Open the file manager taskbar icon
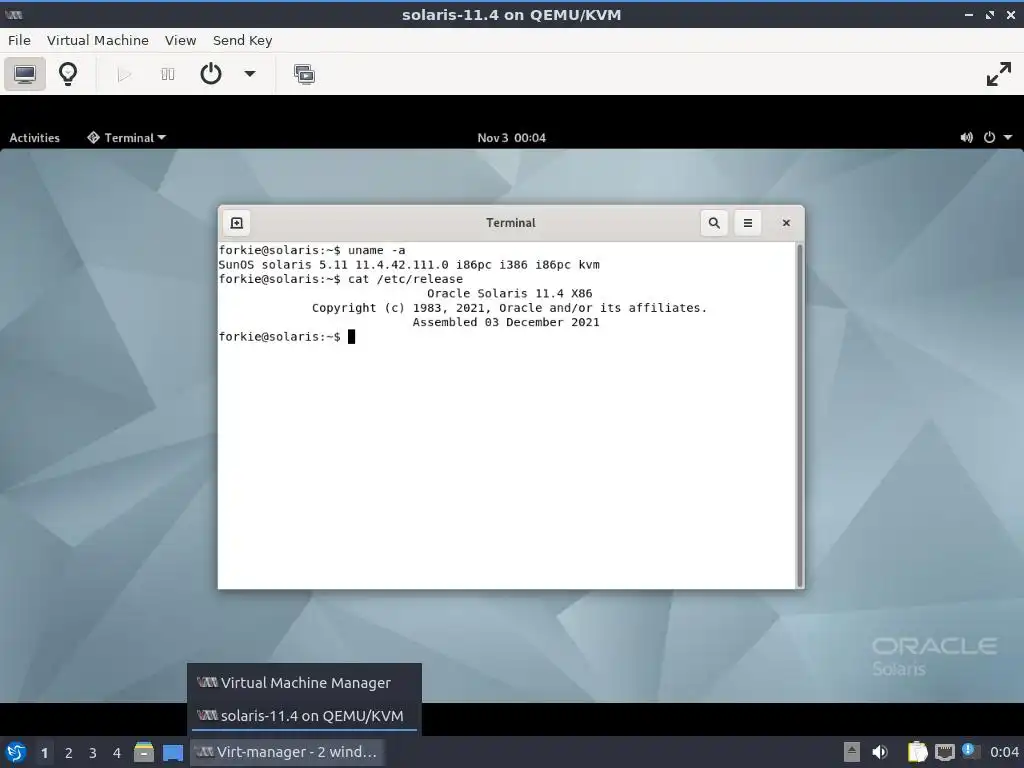Image resolution: width=1024 pixels, height=768 pixels. (144, 752)
